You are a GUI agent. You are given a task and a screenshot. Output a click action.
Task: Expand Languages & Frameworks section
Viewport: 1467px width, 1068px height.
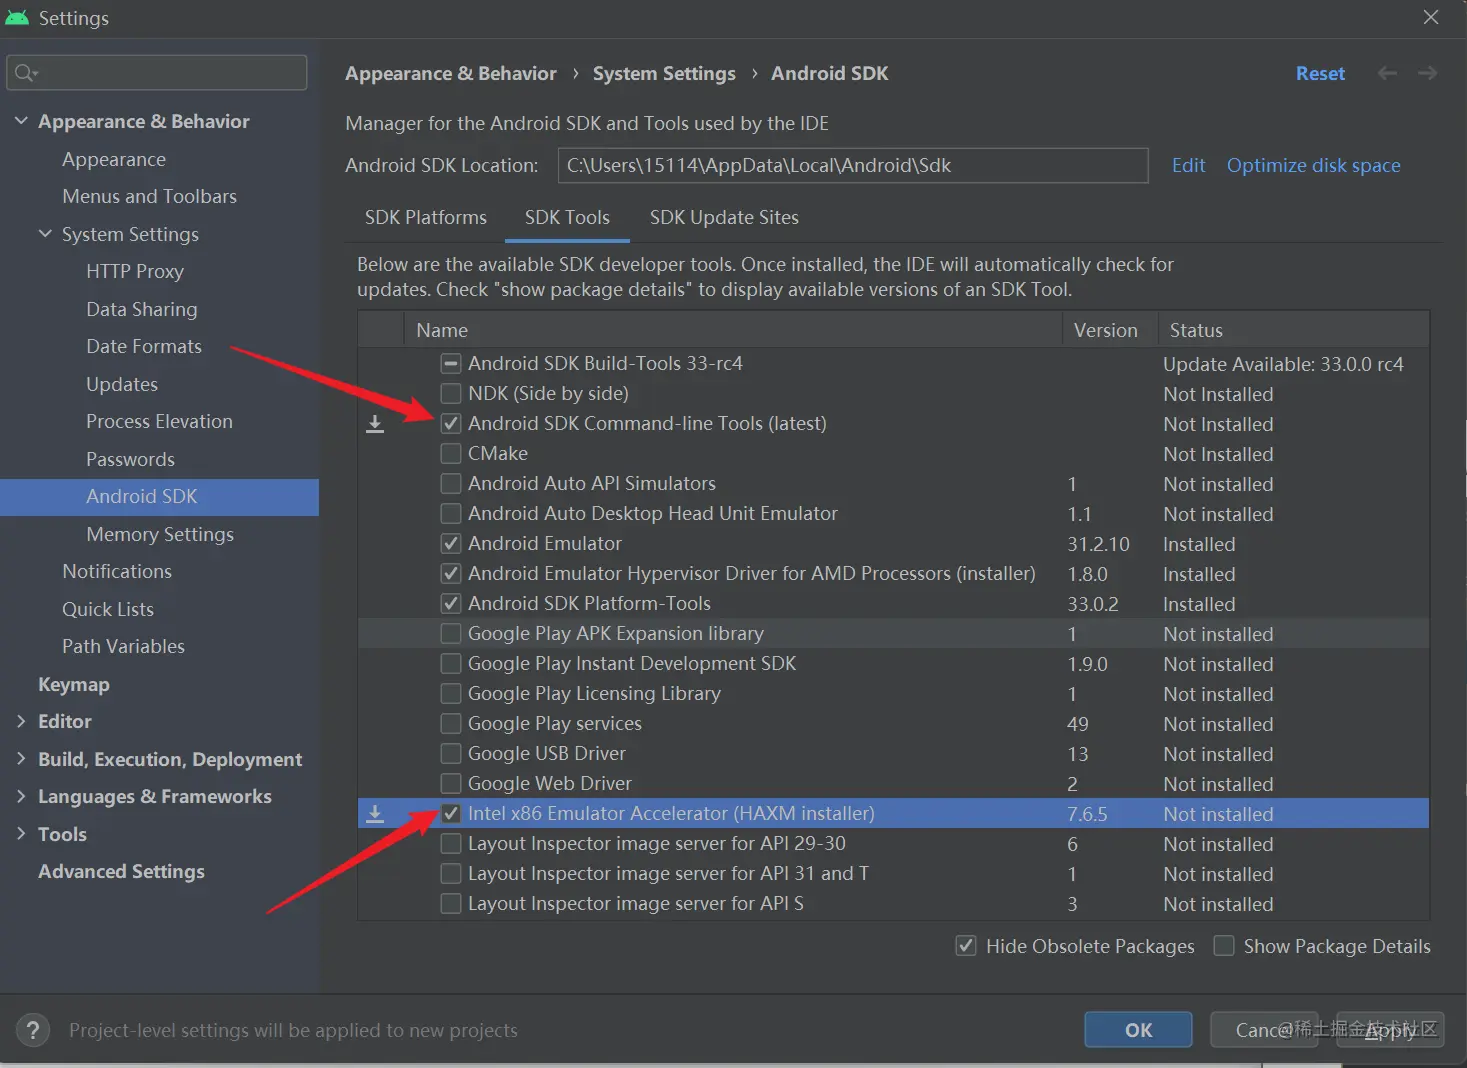tap(21, 796)
